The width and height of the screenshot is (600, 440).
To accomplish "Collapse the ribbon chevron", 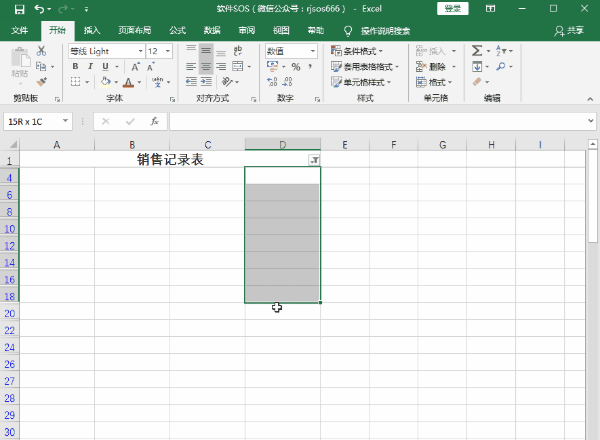I will click(590, 99).
